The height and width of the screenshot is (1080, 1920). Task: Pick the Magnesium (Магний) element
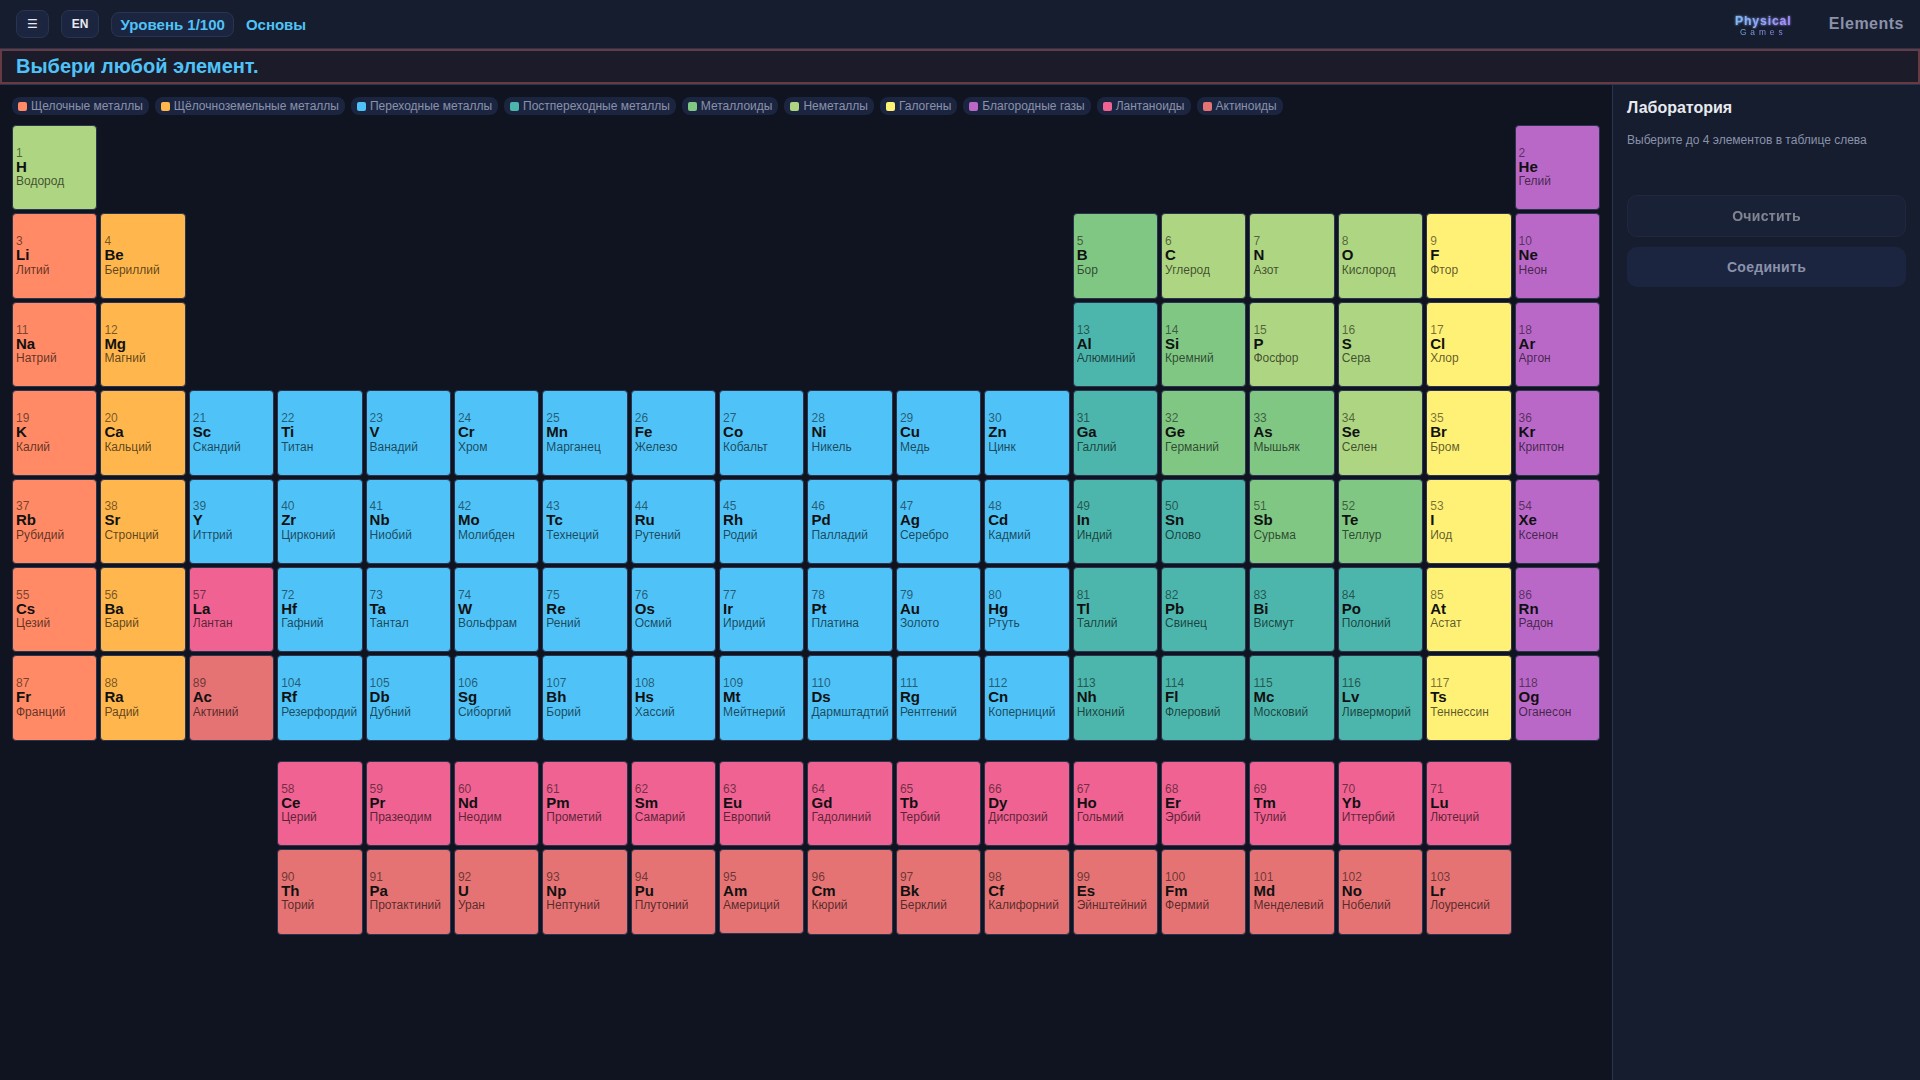click(x=143, y=345)
